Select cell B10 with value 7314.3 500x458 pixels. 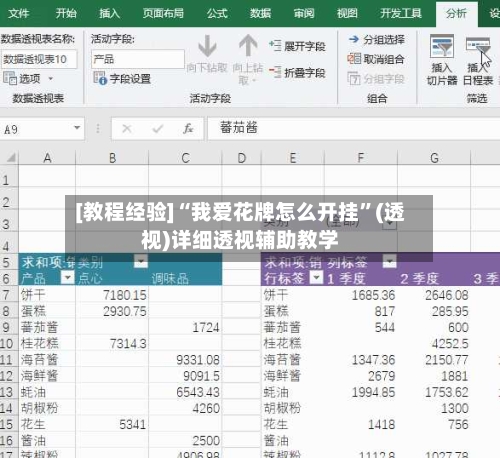pyautogui.click(x=112, y=343)
